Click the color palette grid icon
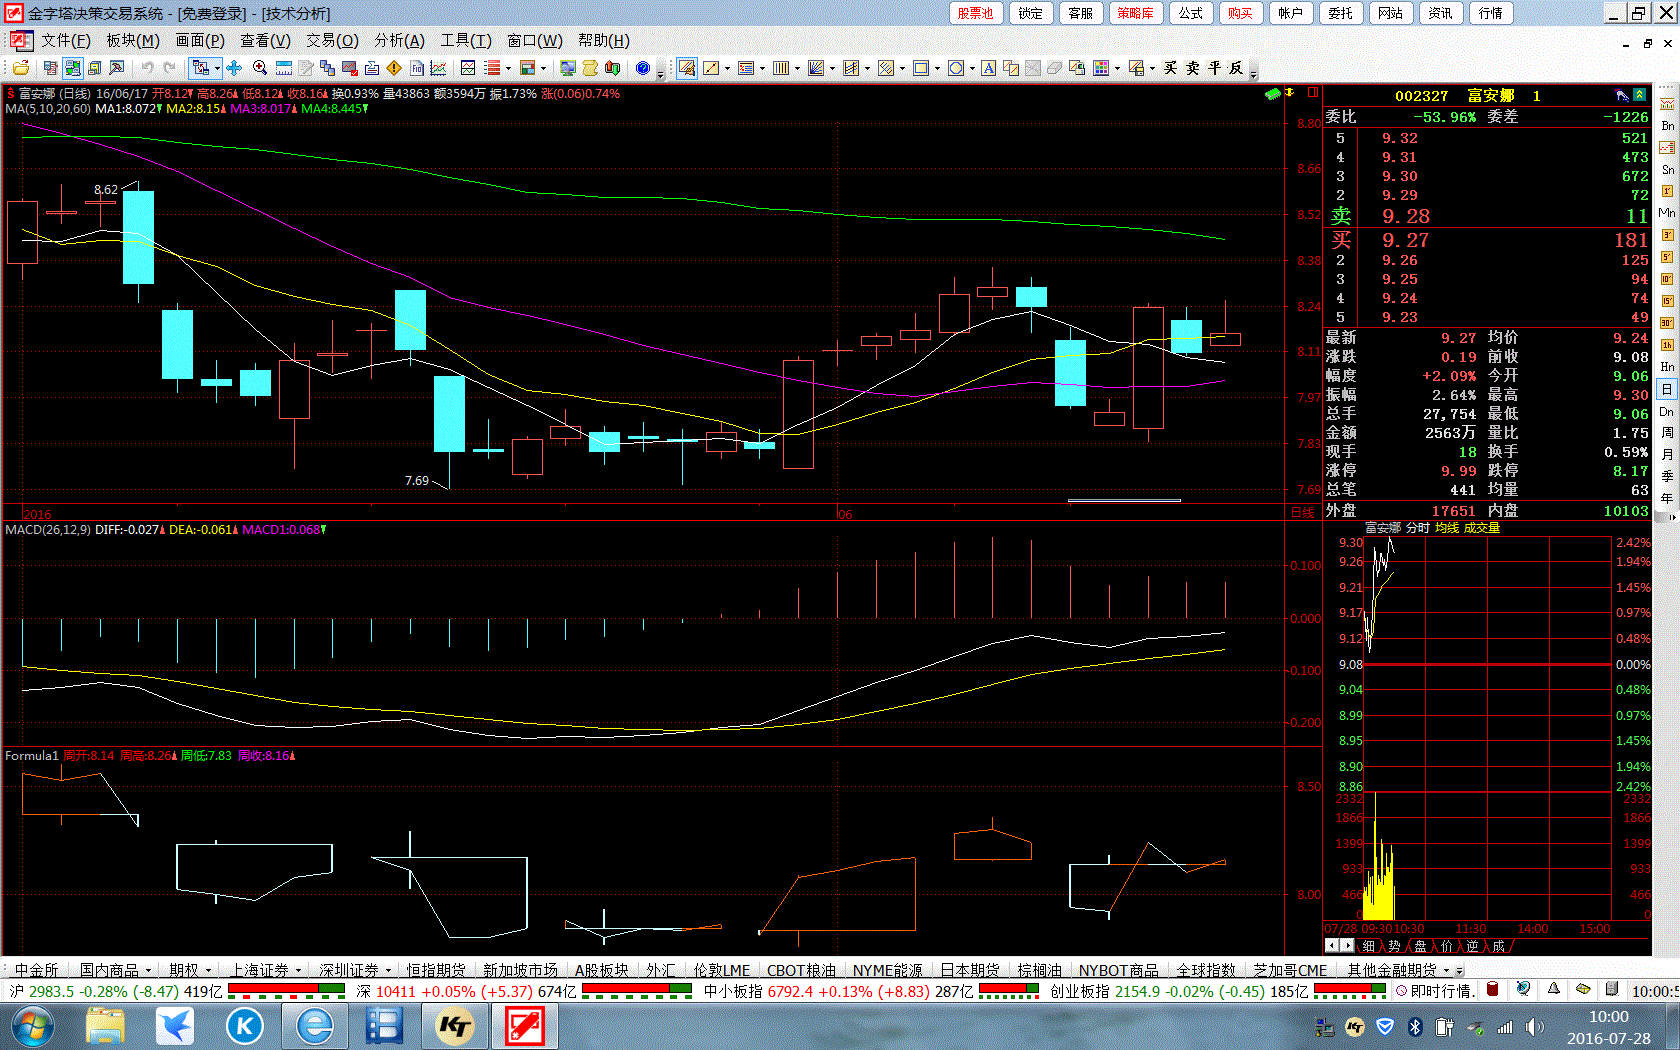1680x1050 pixels. (1101, 68)
